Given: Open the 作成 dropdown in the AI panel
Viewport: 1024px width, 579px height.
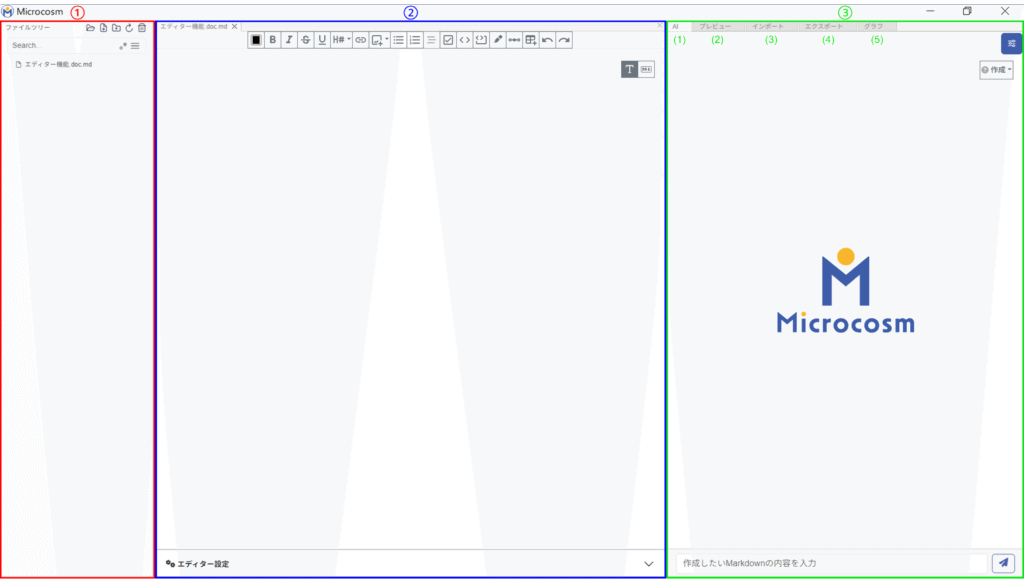Looking at the screenshot, I should pyautogui.click(x=997, y=70).
